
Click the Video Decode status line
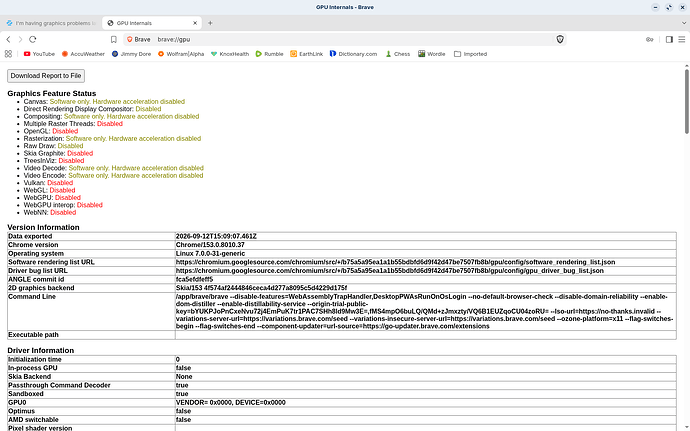pos(114,168)
